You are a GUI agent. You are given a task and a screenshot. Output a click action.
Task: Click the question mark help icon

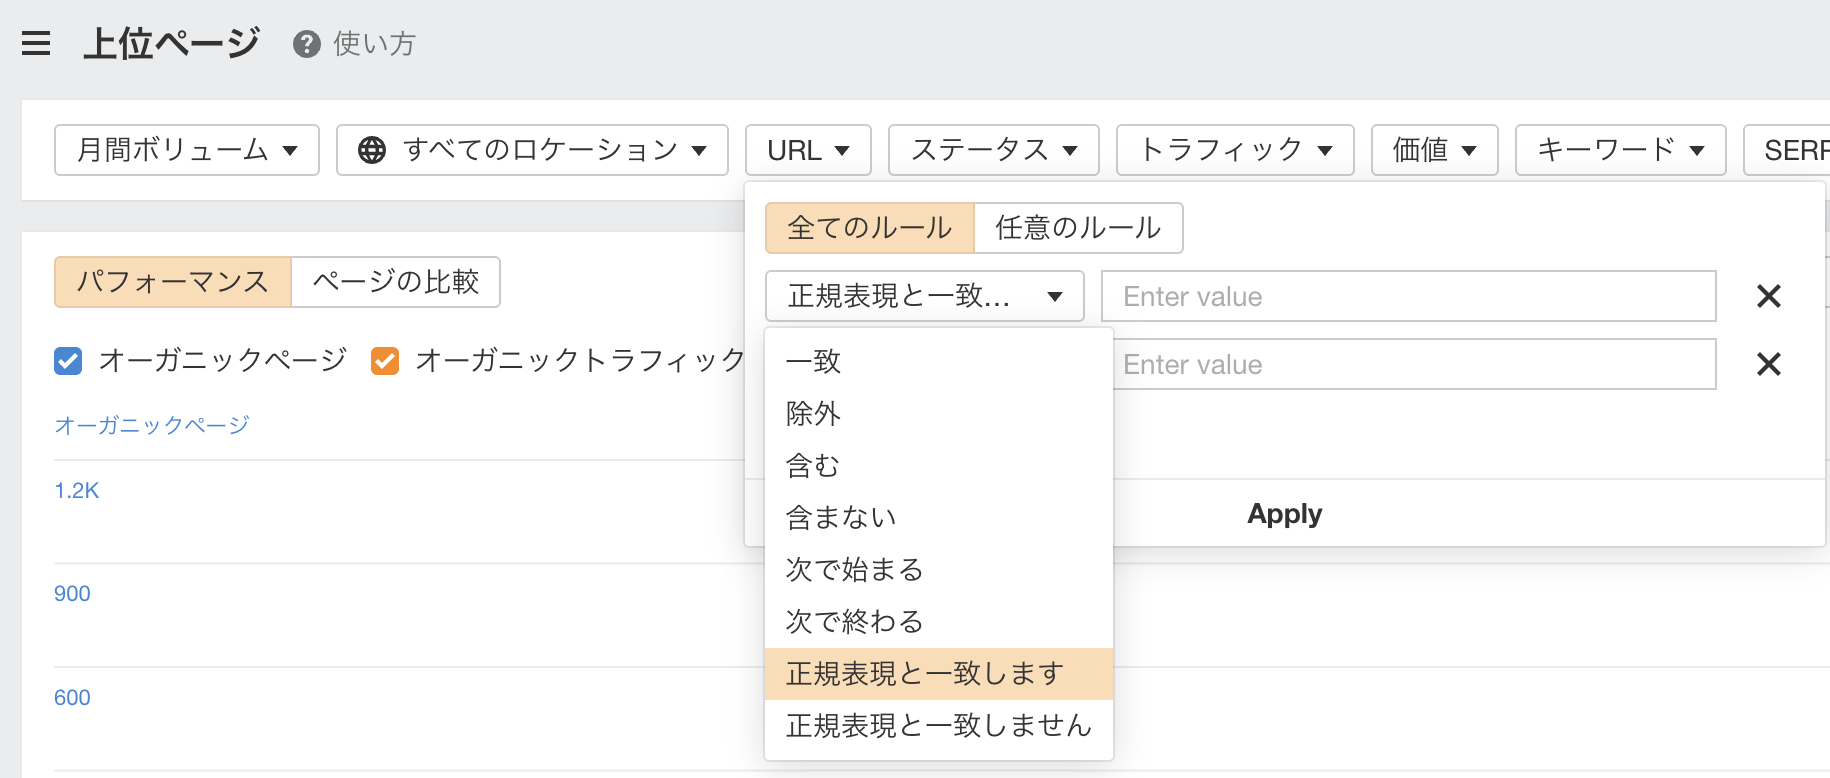(x=306, y=44)
